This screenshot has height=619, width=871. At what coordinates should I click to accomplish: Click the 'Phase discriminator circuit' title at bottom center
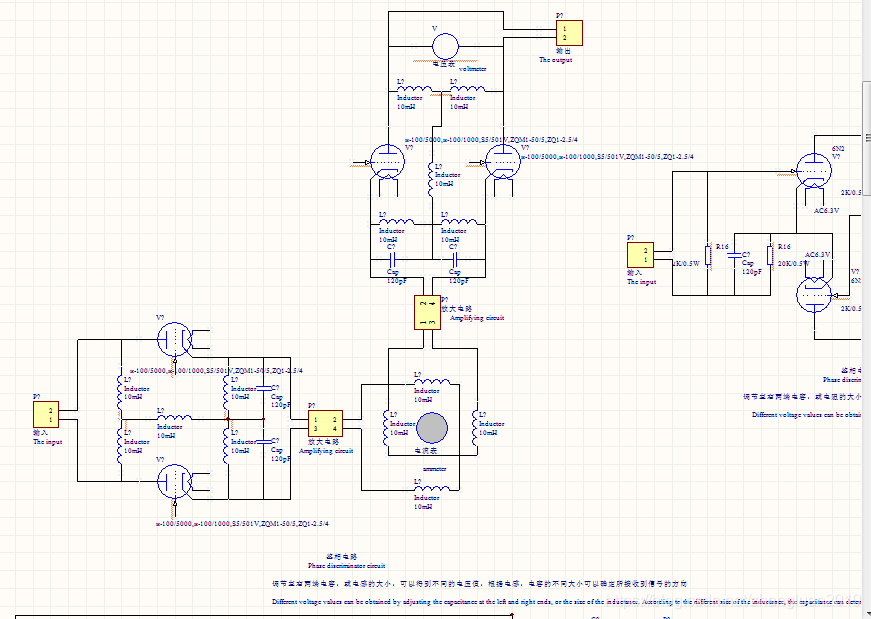tap(347, 566)
